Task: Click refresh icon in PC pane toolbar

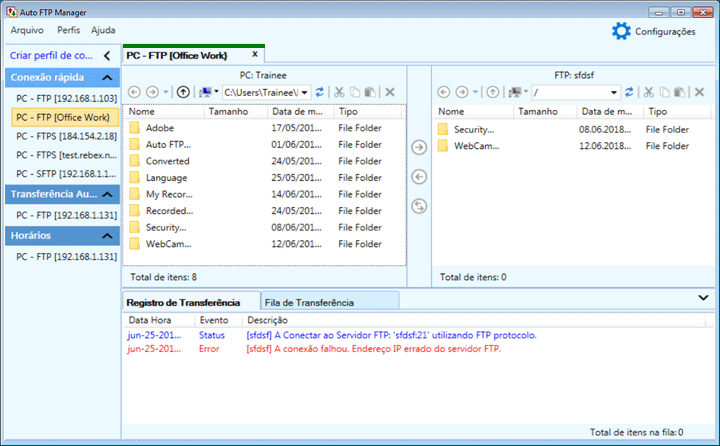Action: click(x=320, y=92)
